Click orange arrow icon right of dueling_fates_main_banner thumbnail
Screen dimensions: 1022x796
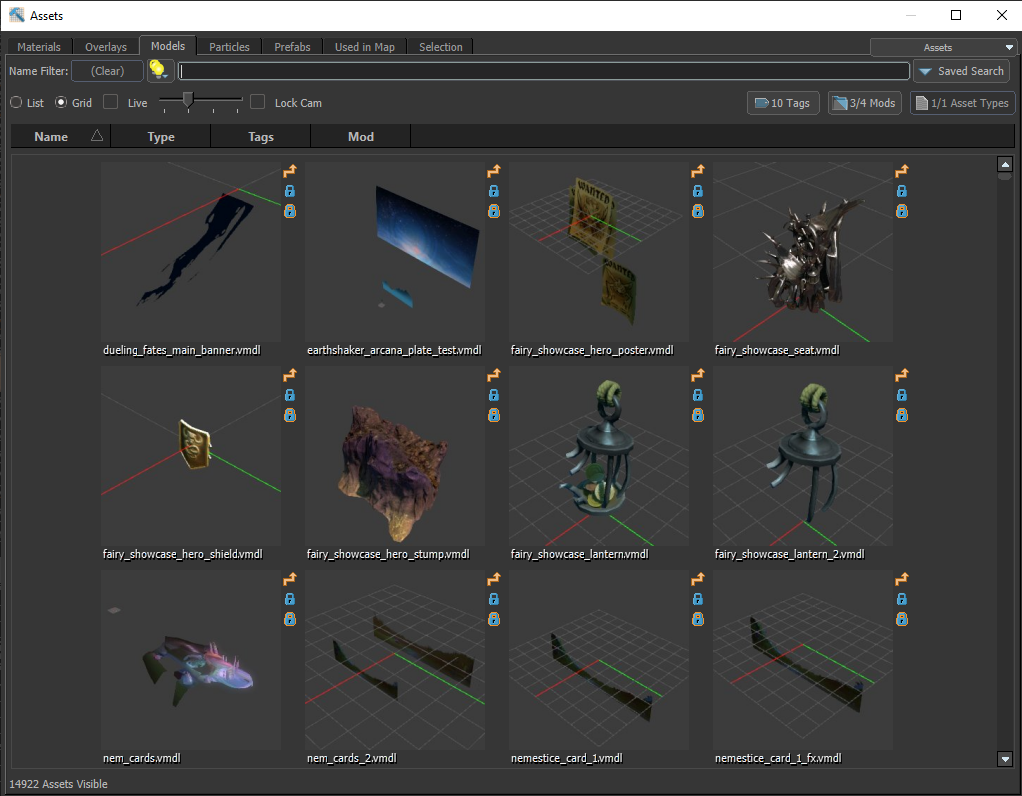point(290,171)
